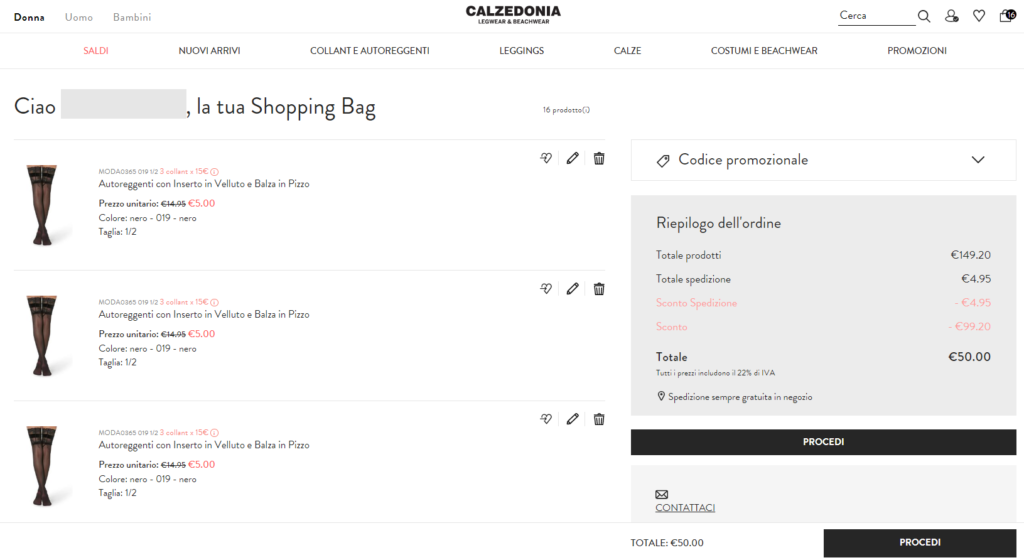The height and width of the screenshot is (560, 1024).
Task: Open the wishlist heart icon in header
Action: (979, 16)
